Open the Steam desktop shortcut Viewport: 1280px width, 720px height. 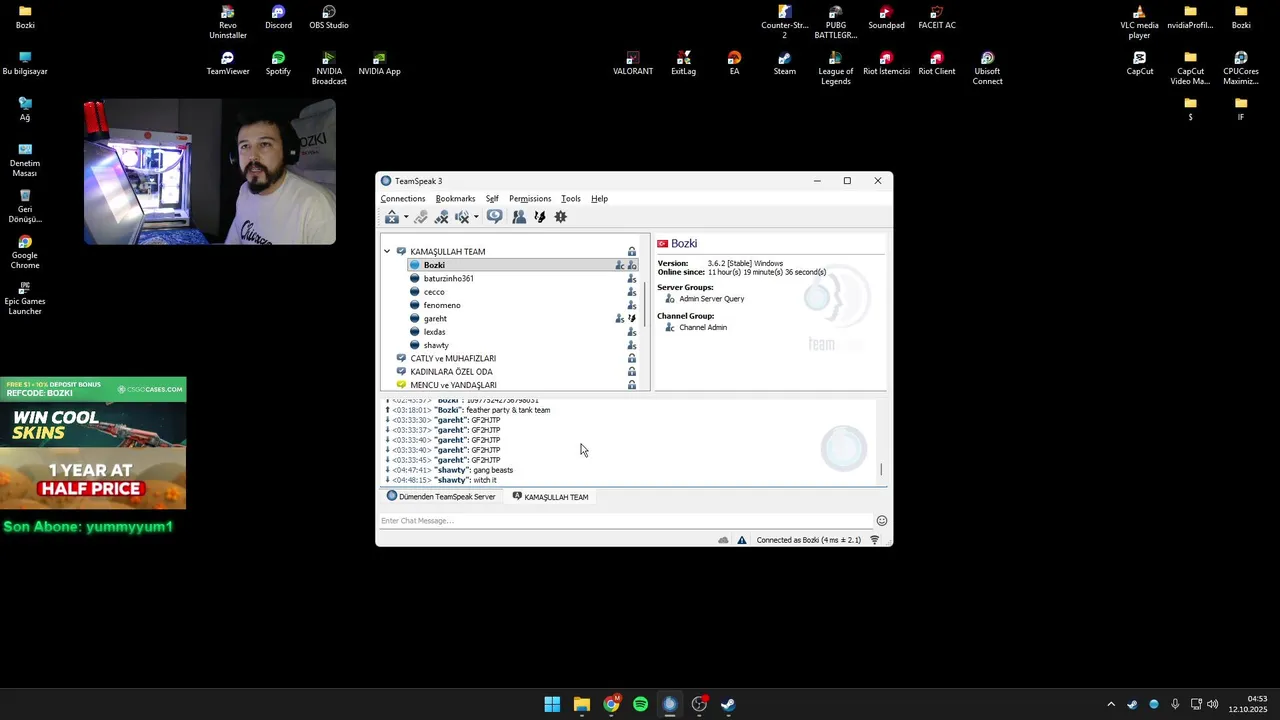click(785, 64)
